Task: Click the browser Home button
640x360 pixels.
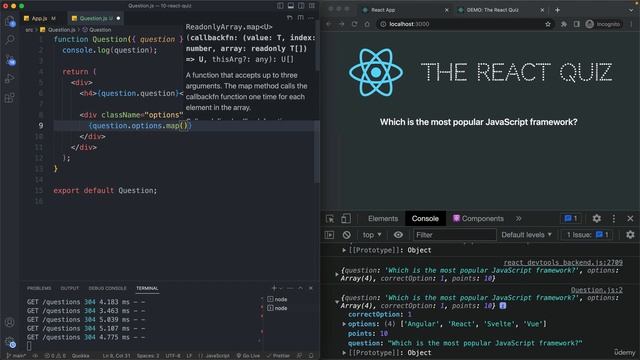Action: pyautogui.click(x=367, y=24)
